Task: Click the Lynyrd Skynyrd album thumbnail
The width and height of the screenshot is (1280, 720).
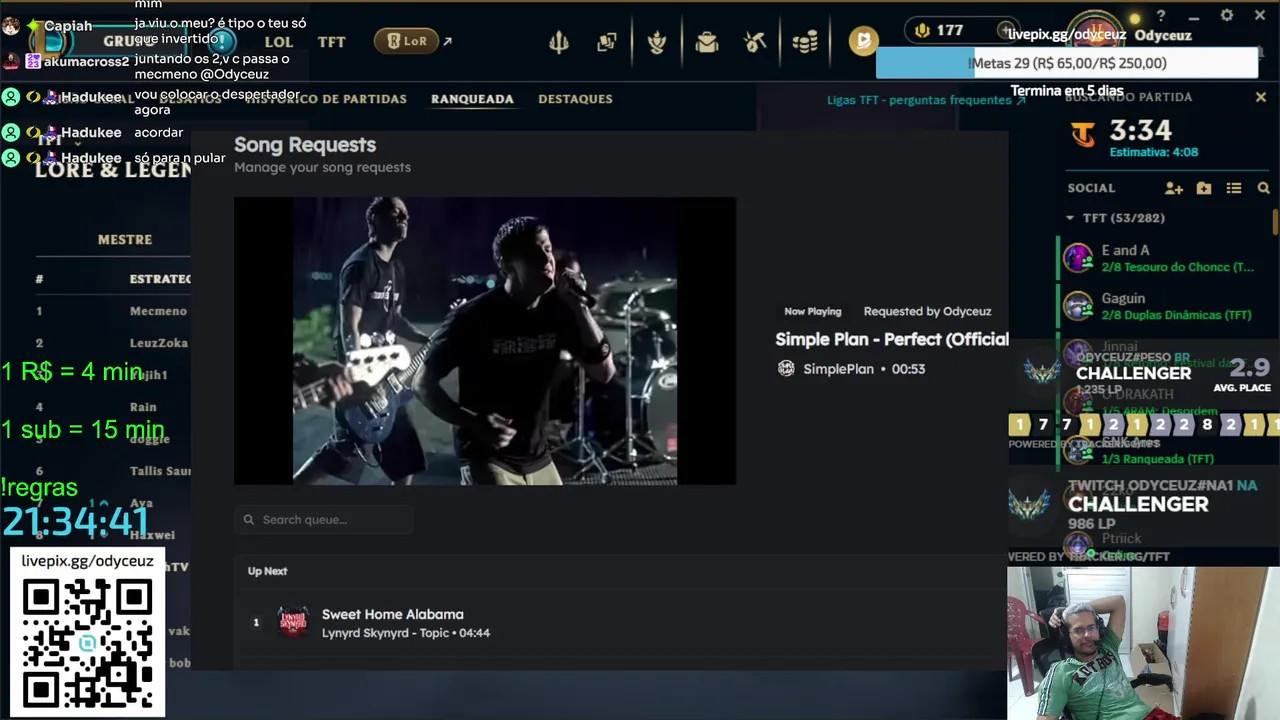Action: pyautogui.click(x=292, y=622)
